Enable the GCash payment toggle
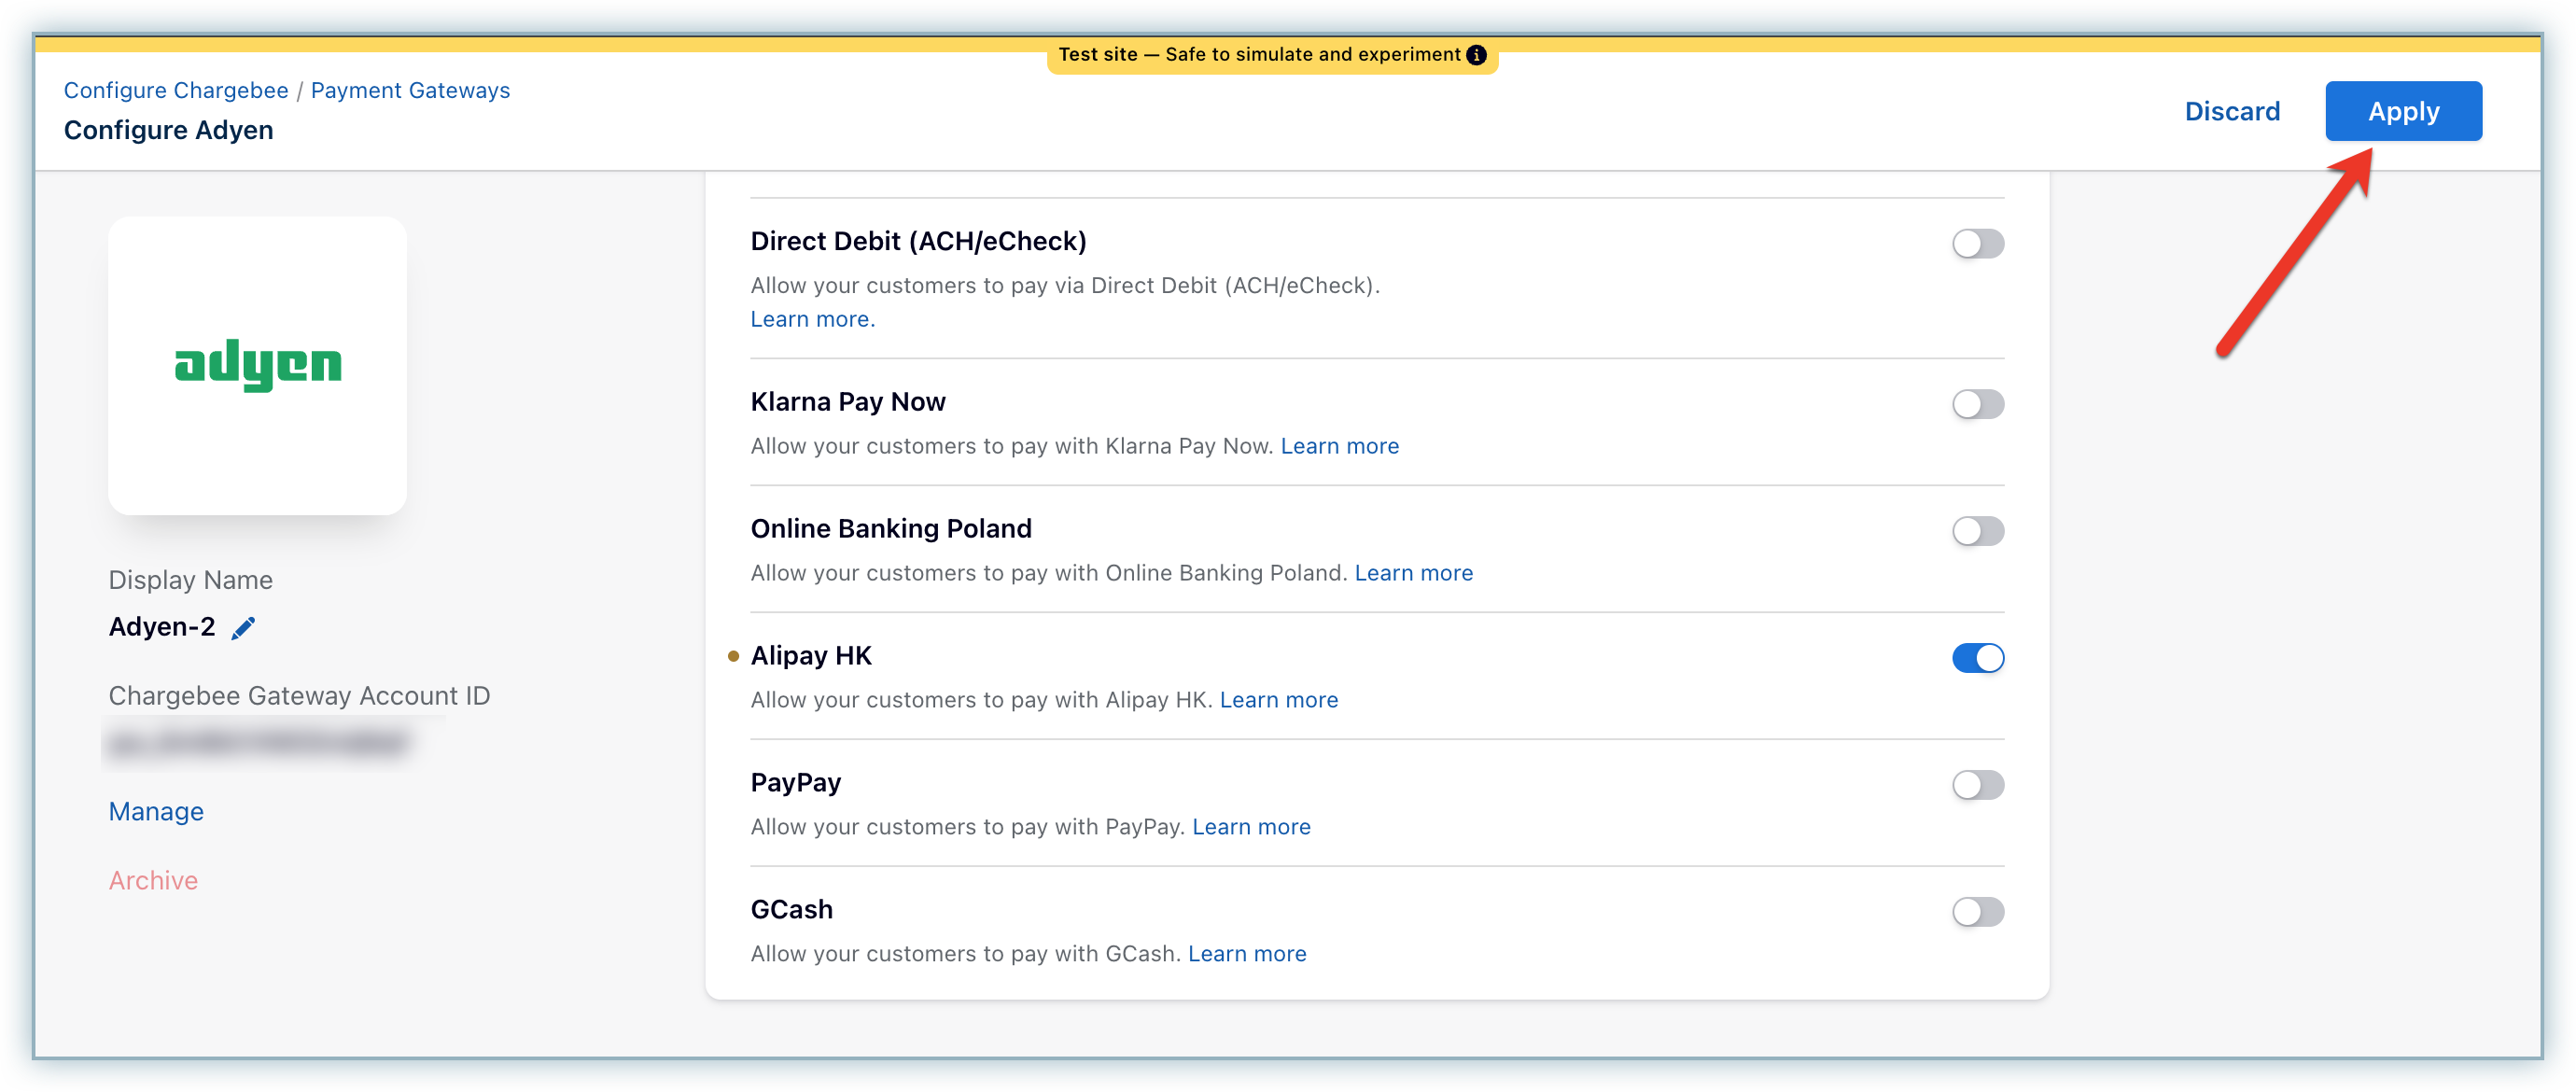Image resolution: width=2576 pixels, height=1092 pixels. tap(1978, 912)
